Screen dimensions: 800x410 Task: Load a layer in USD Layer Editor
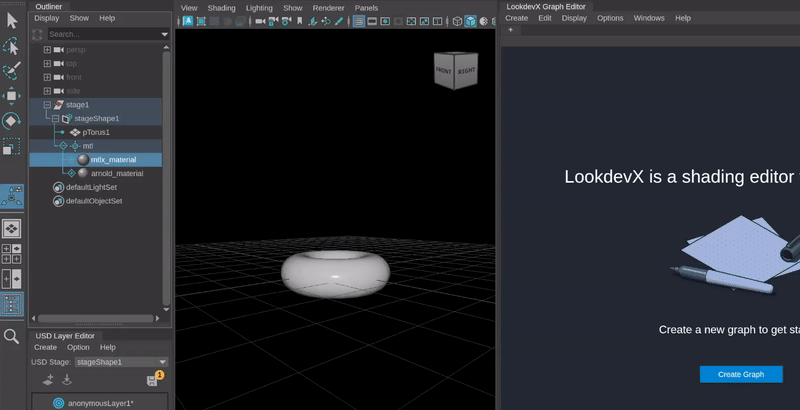(x=66, y=380)
